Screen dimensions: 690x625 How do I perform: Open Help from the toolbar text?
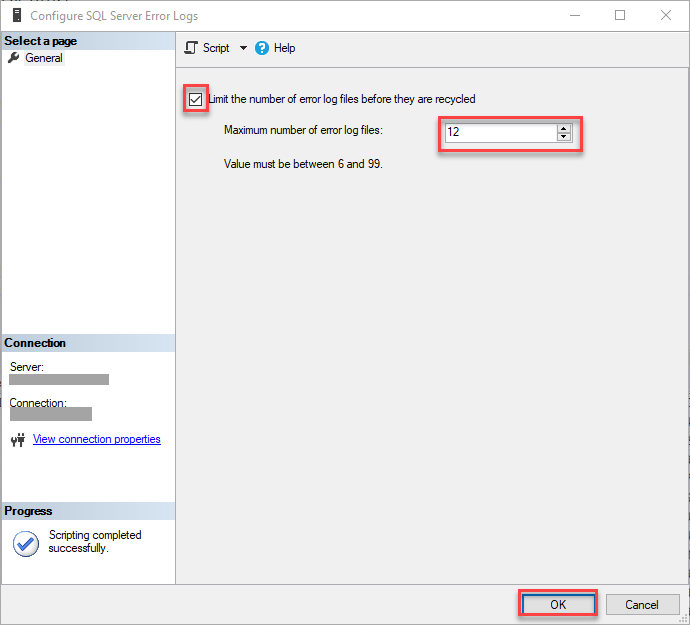point(284,48)
